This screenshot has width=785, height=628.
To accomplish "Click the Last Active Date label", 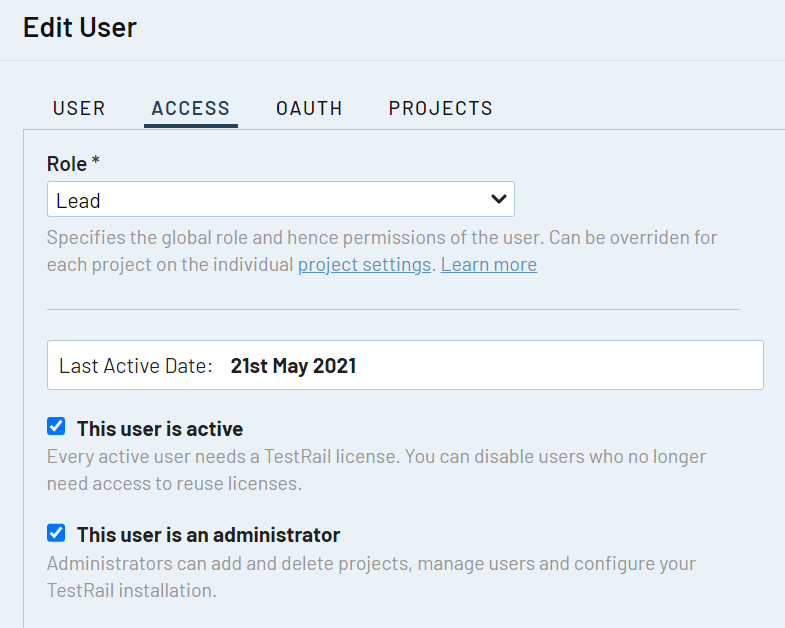I will point(136,366).
